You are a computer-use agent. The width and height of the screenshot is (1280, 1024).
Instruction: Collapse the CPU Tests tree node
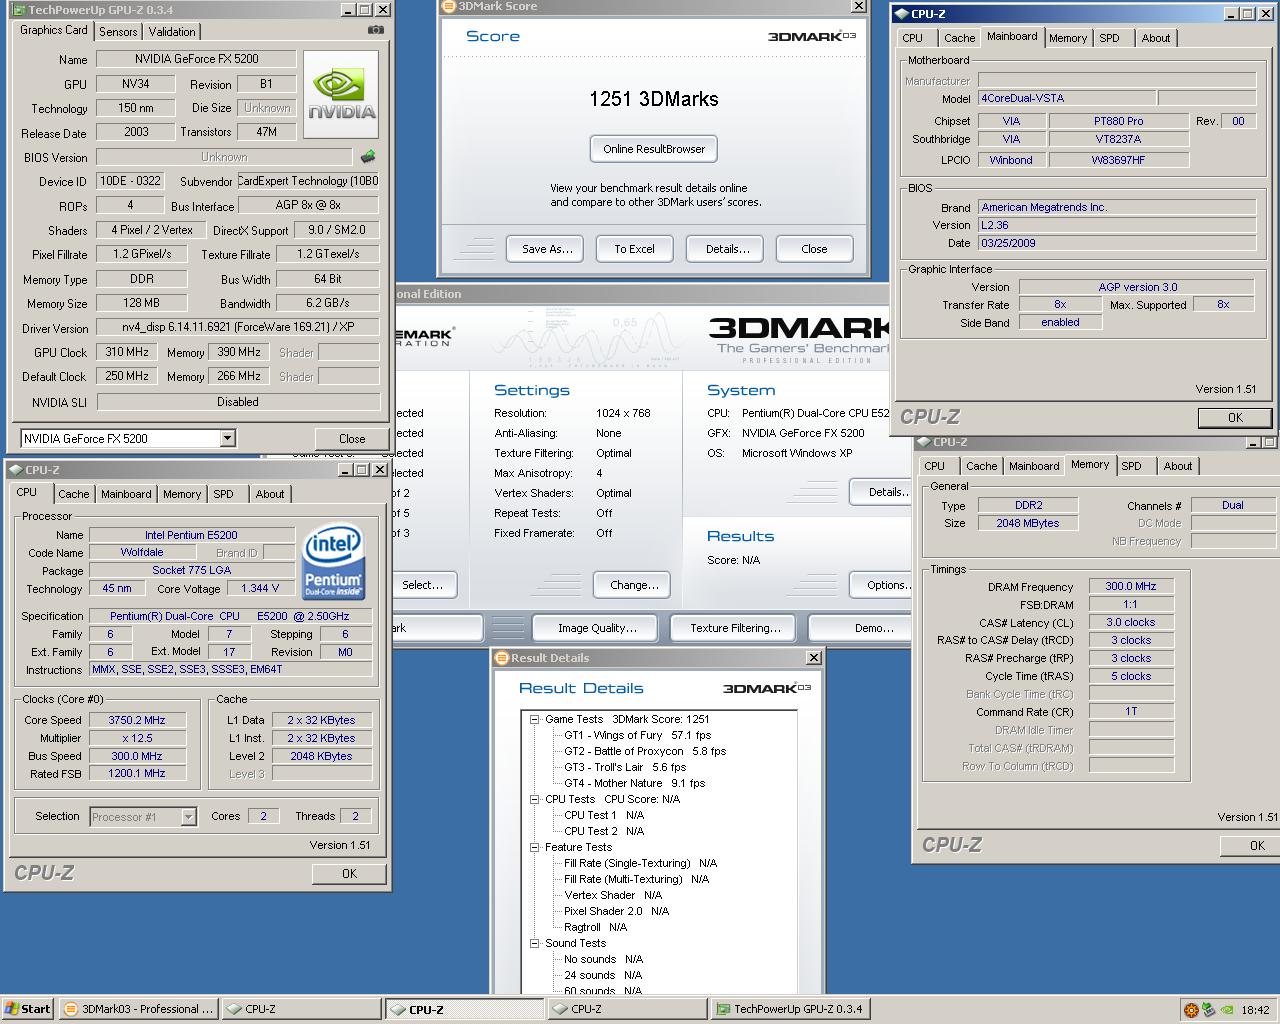click(x=535, y=799)
